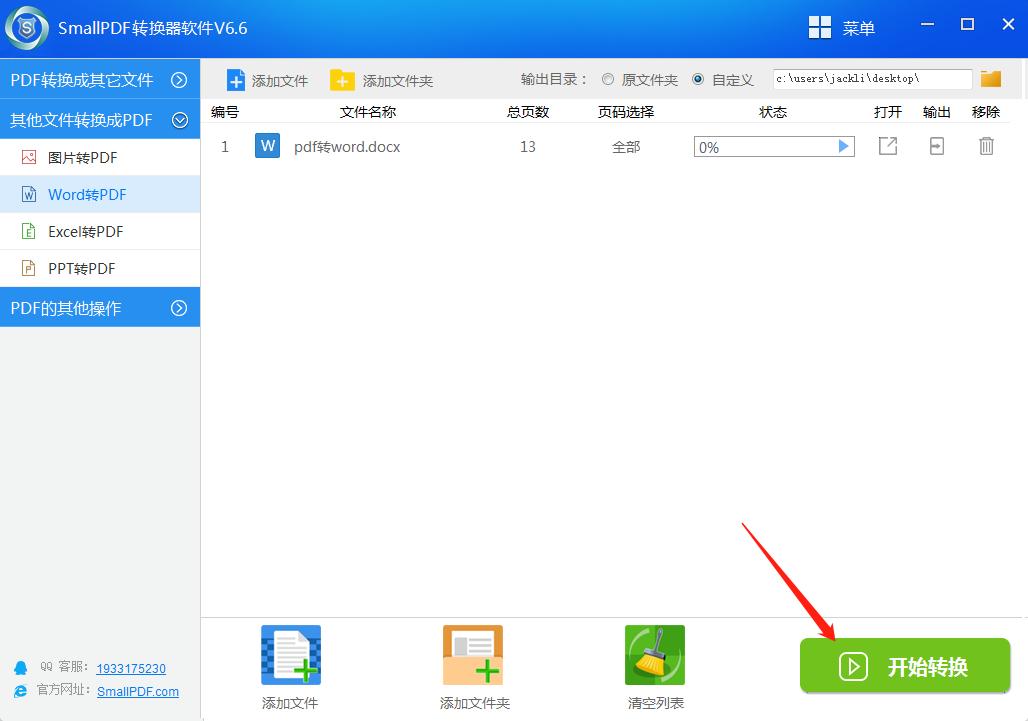The width and height of the screenshot is (1028, 721).
Task: Click the 开始转换 button
Action: click(905, 666)
